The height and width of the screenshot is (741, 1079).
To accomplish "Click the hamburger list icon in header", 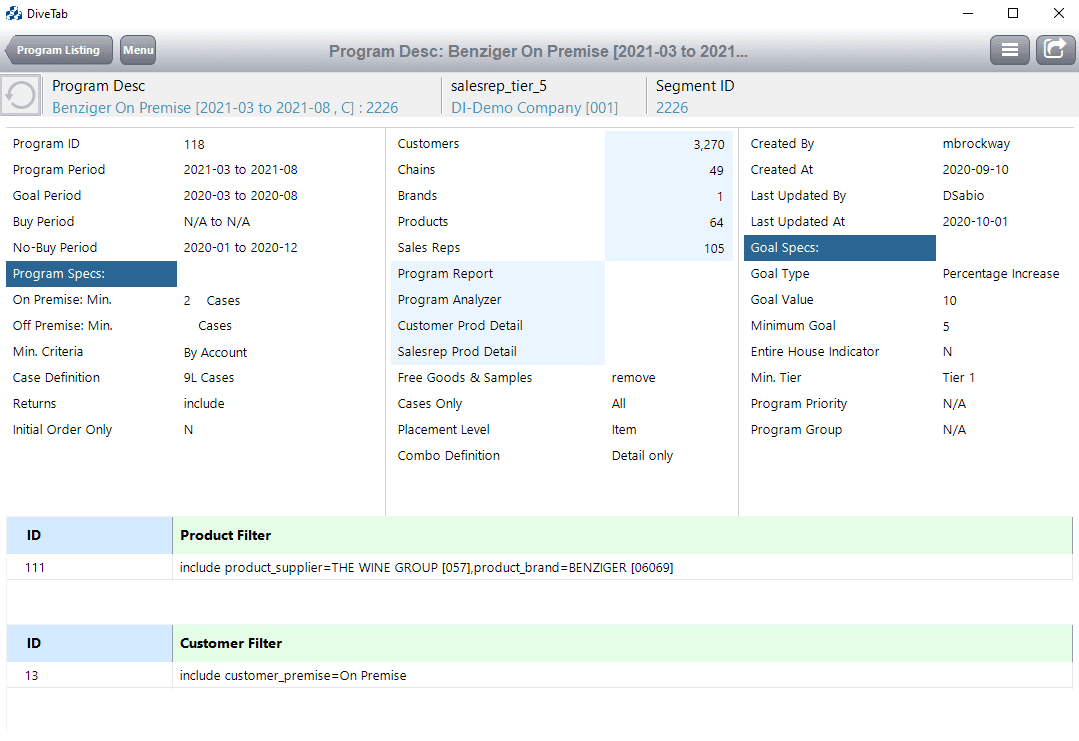I will (1009, 50).
